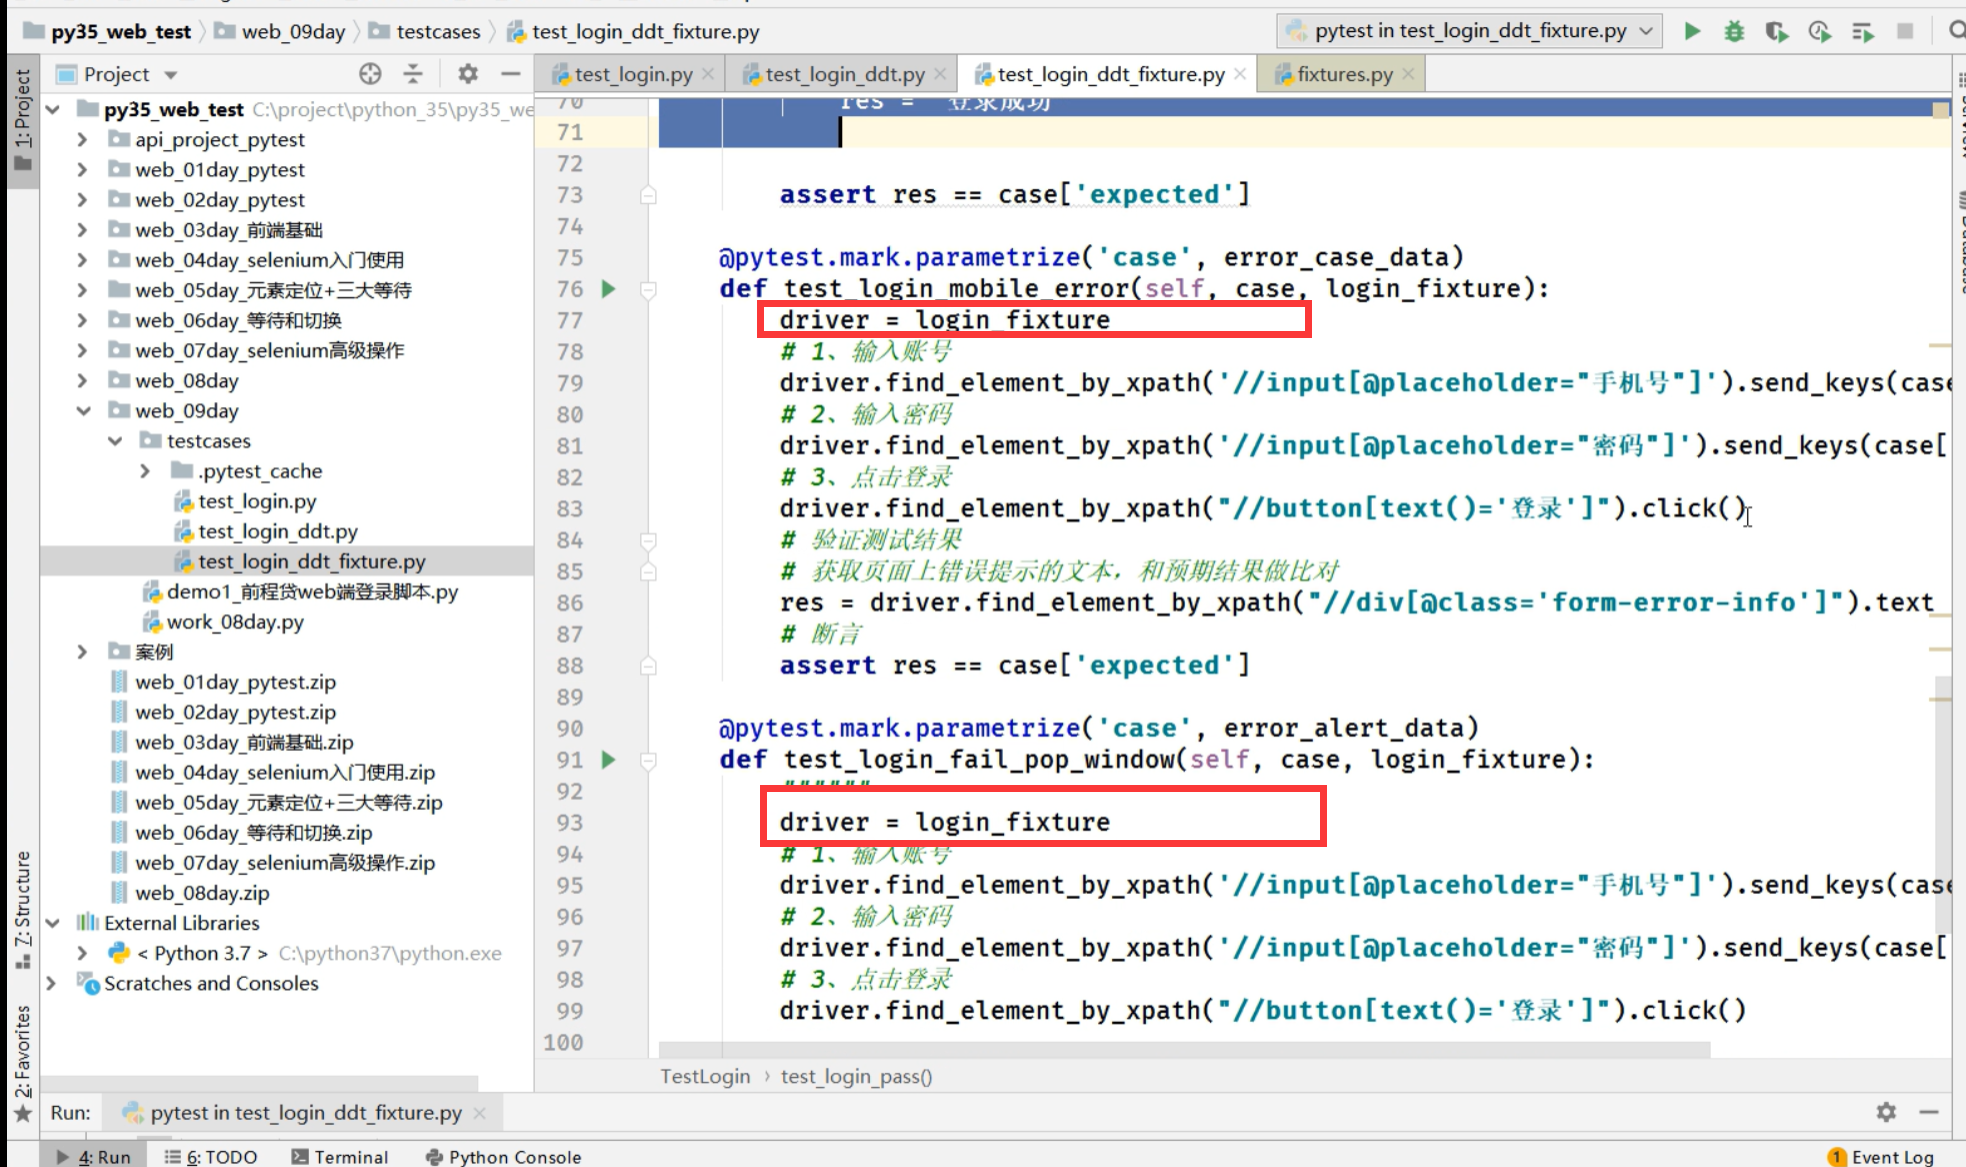Click the locate/scroll from source icon
This screenshot has width=1966, height=1167.
click(x=370, y=74)
